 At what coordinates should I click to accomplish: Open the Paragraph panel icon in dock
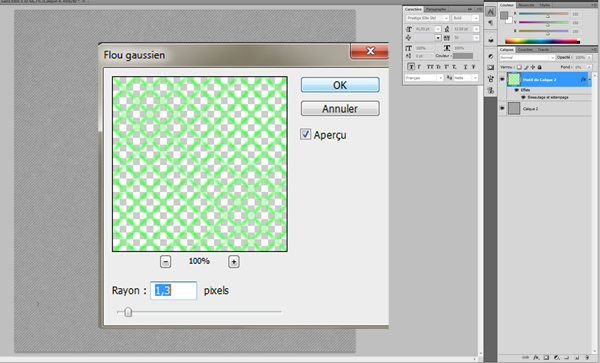tap(491, 23)
